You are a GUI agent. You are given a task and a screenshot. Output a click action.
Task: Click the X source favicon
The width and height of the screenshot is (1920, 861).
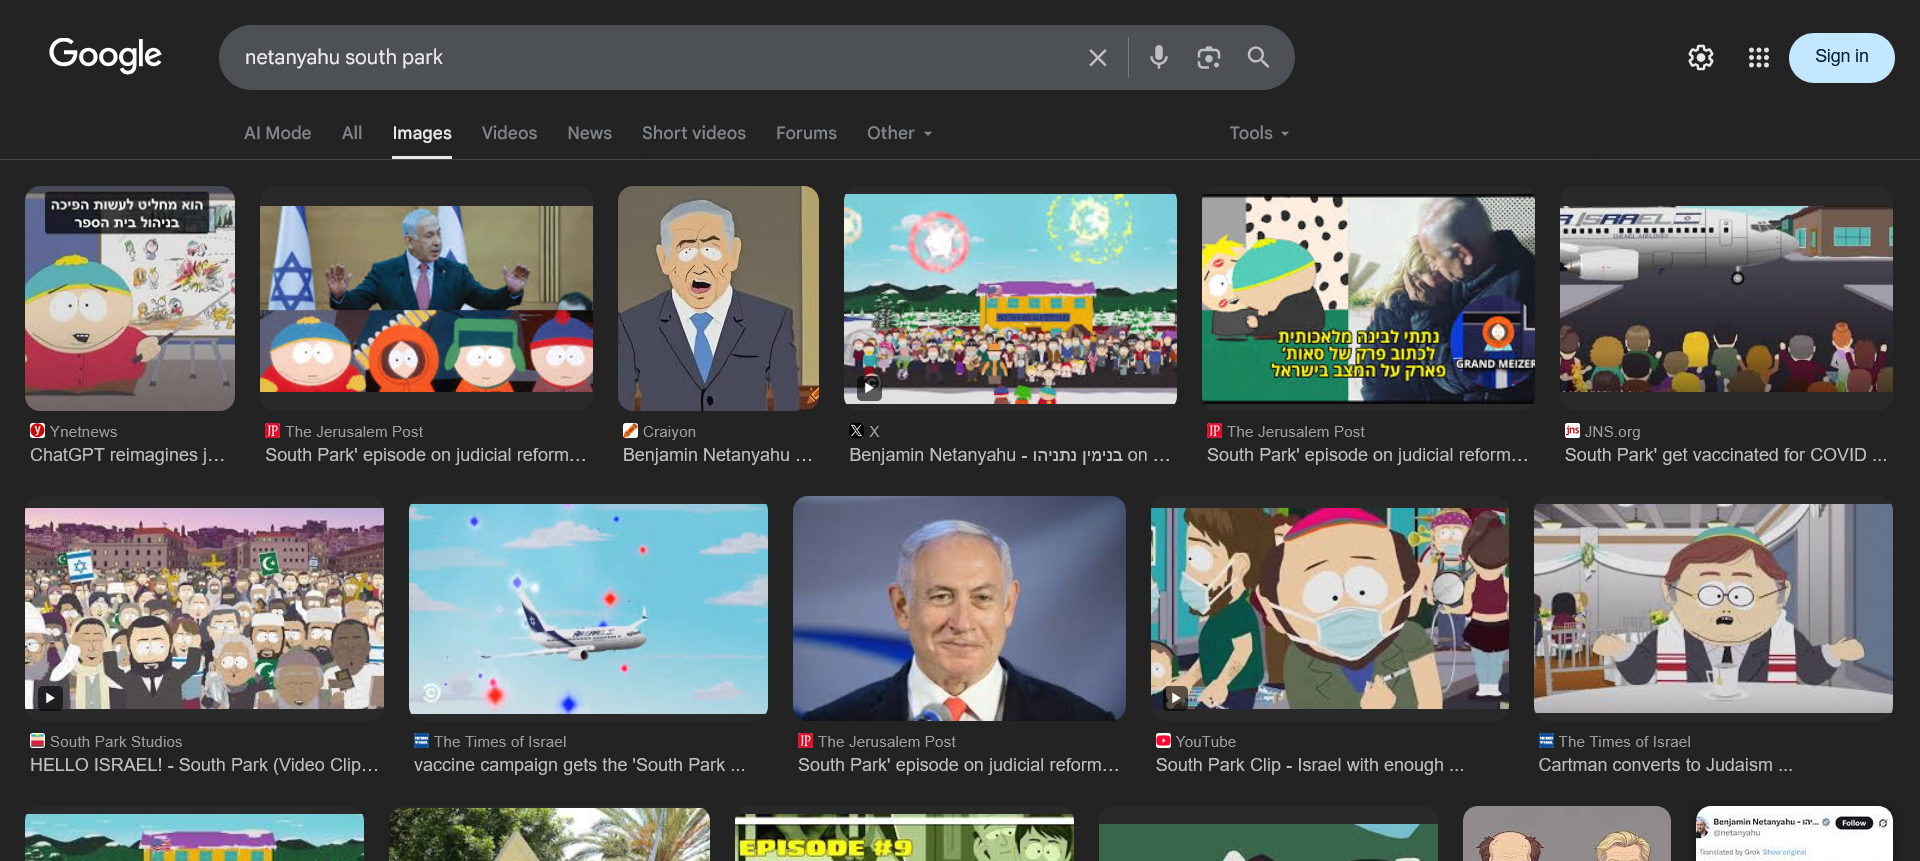856,431
